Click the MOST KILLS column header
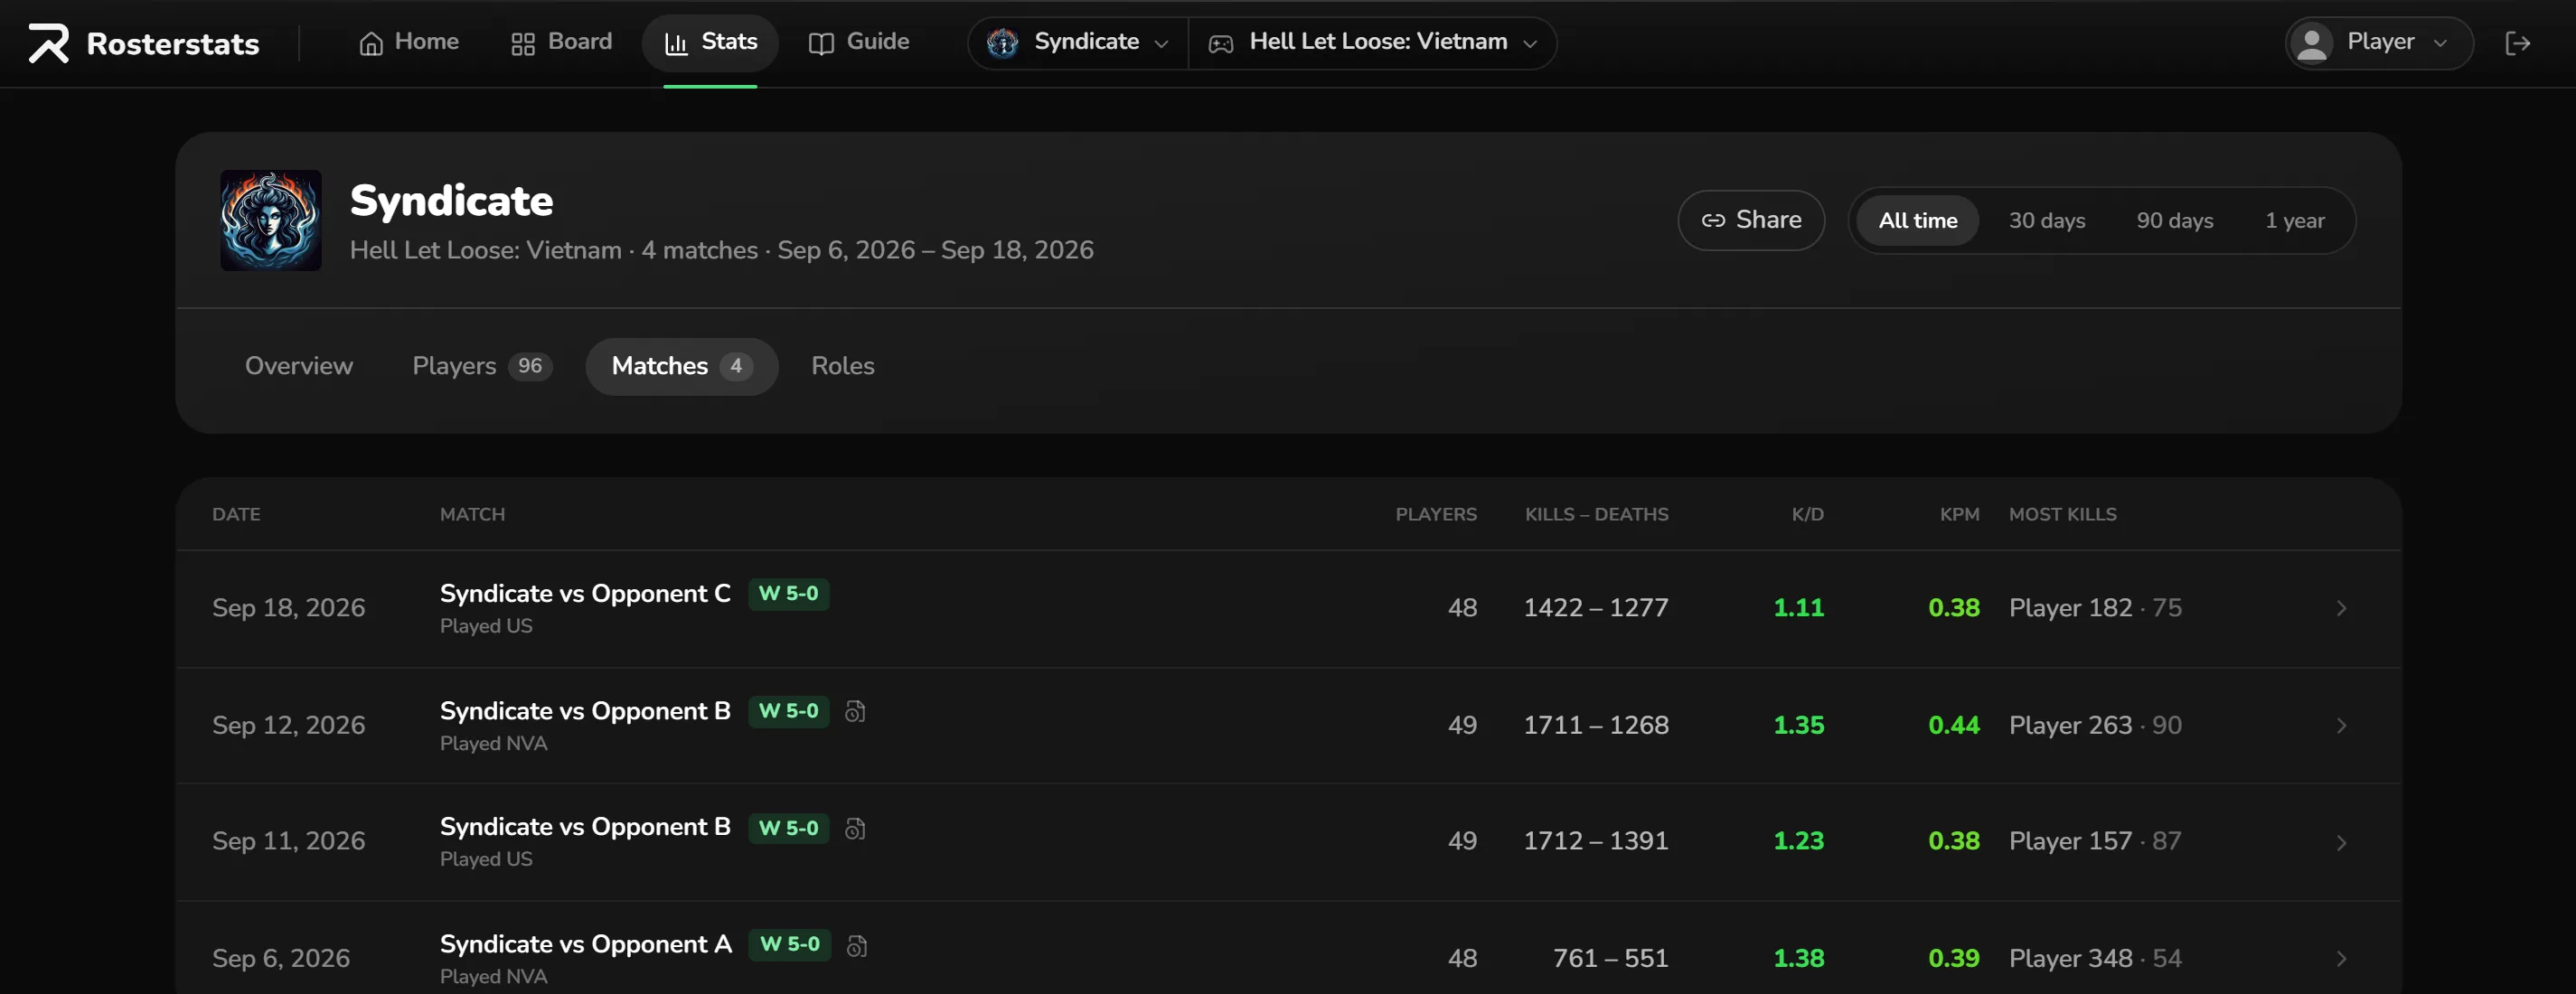This screenshot has width=2576, height=994. 2062,514
